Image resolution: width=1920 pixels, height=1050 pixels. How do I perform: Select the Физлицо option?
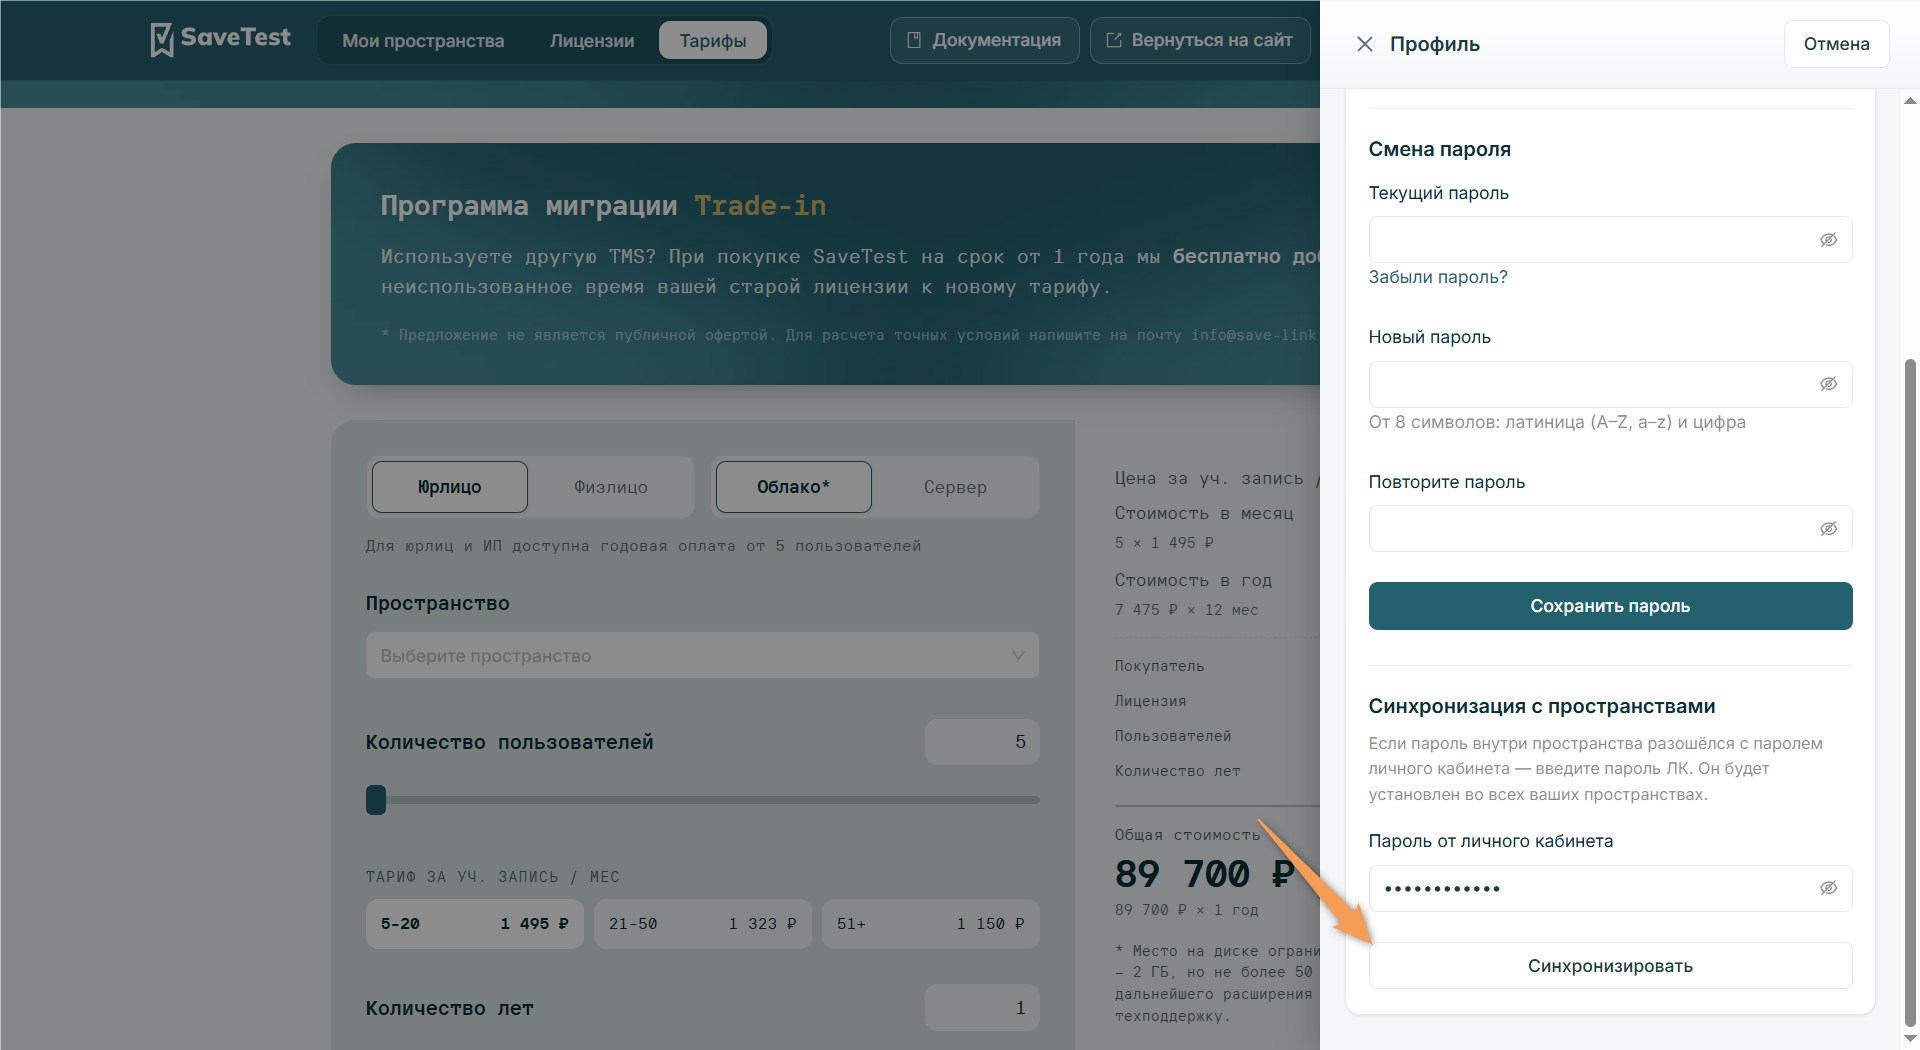click(x=610, y=487)
